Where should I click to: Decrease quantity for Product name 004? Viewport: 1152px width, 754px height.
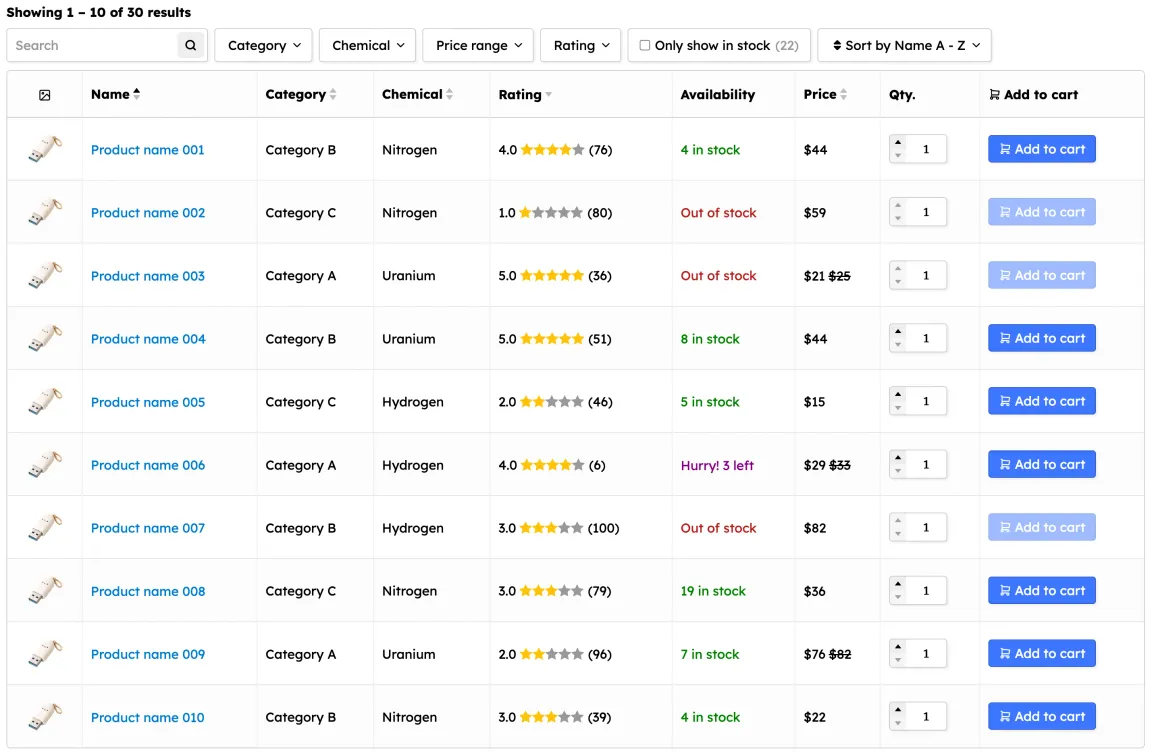(898, 345)
